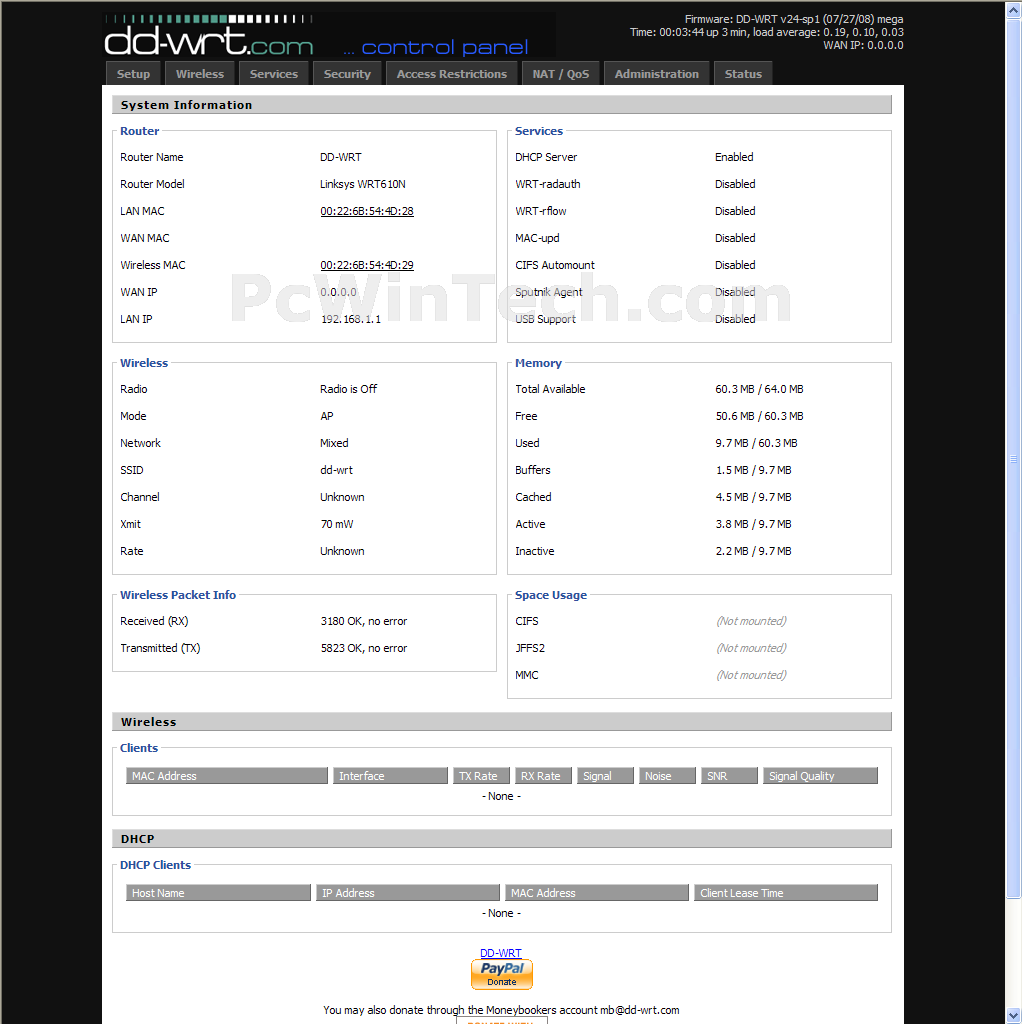Click the Radio is Off status text
The width and height of the screenshot is (1022, 1024).
tap(349, 389)
